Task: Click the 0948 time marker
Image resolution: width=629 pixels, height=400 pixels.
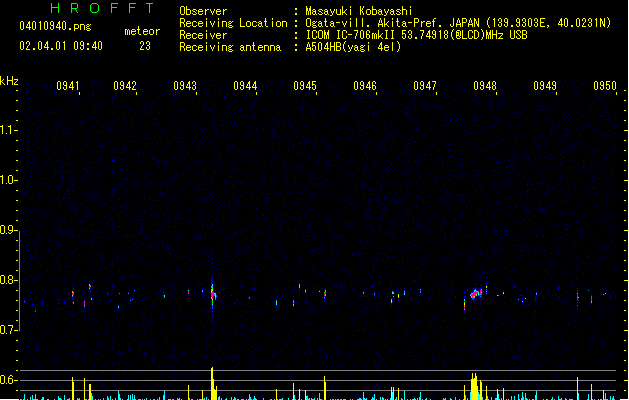Action: (485, 86)
